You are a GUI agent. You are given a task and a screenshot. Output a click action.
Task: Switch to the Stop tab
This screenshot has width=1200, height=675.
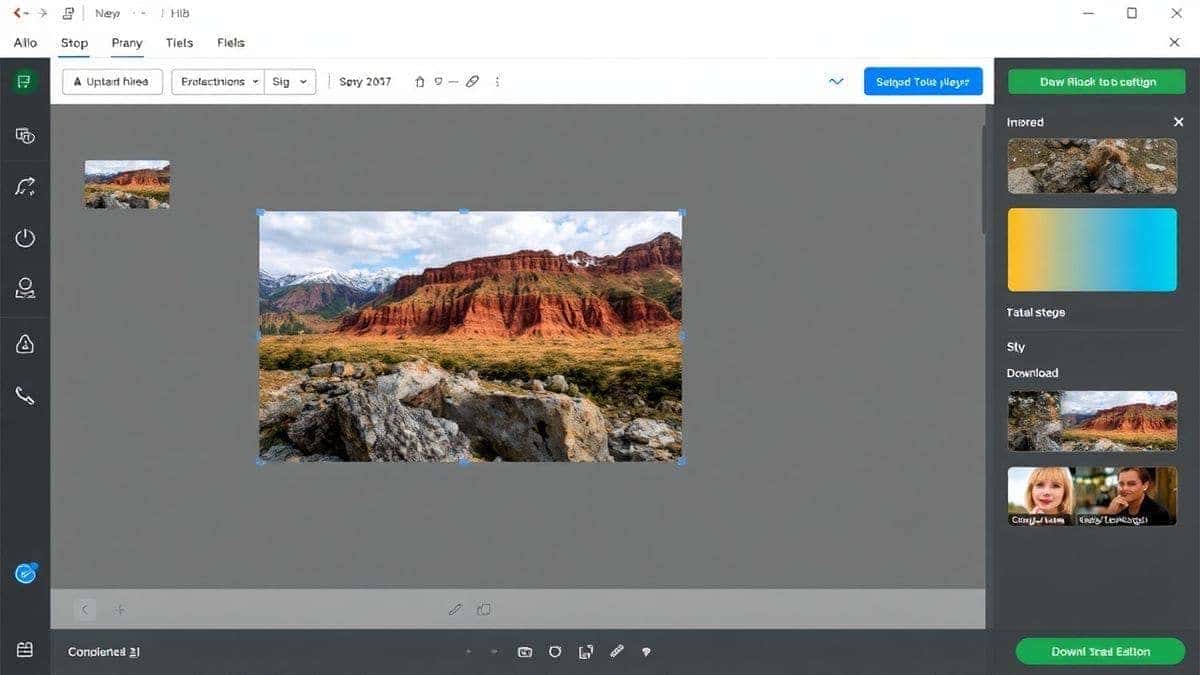74,43
